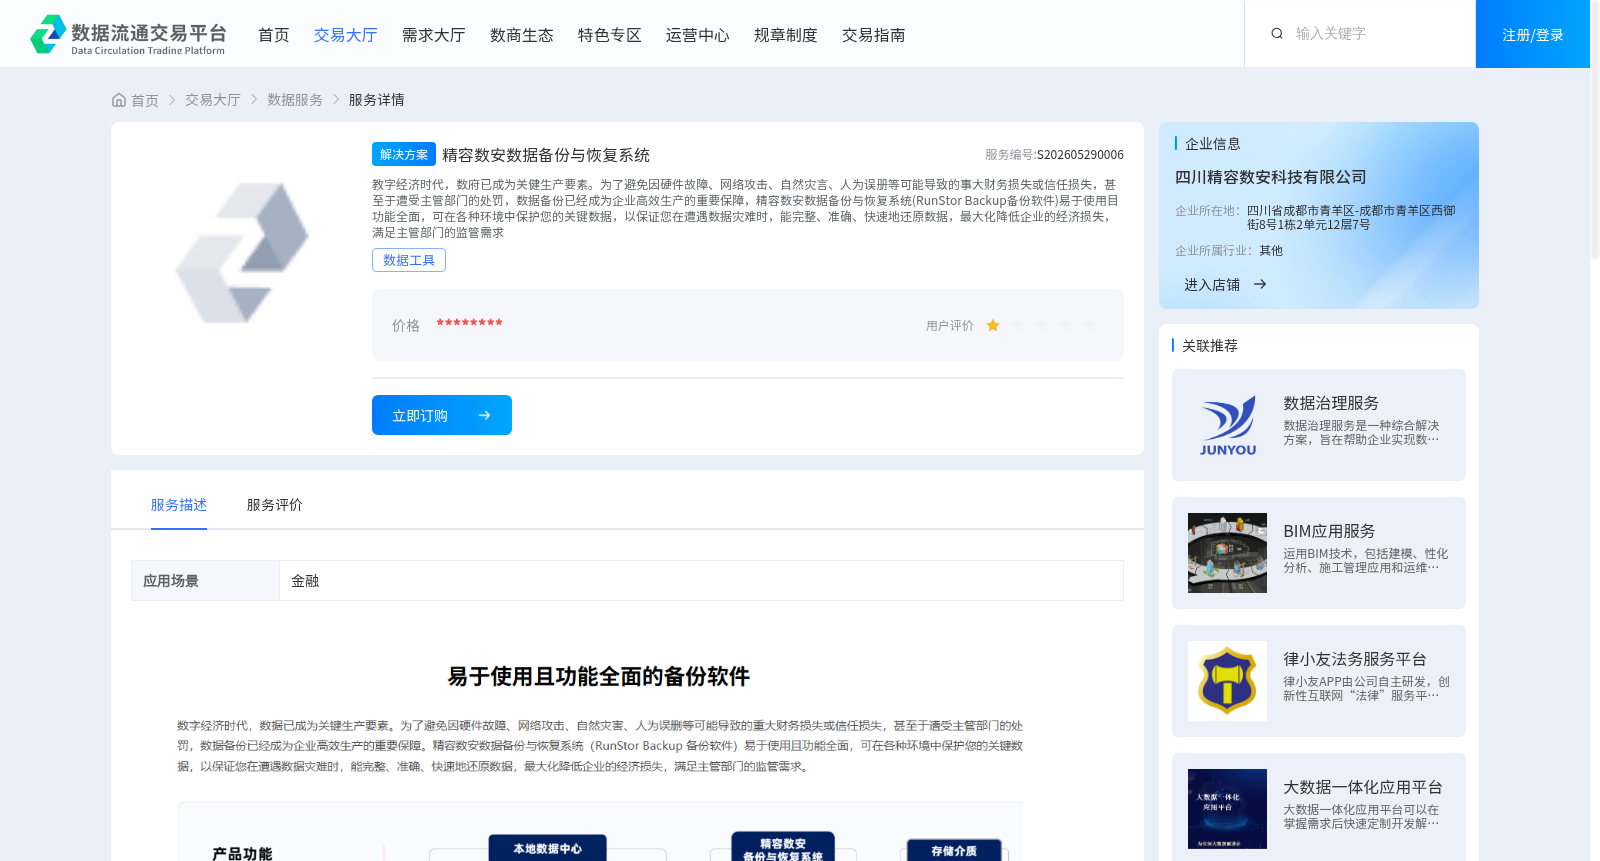Click the 金融 application scenario cell

point(701,581)
